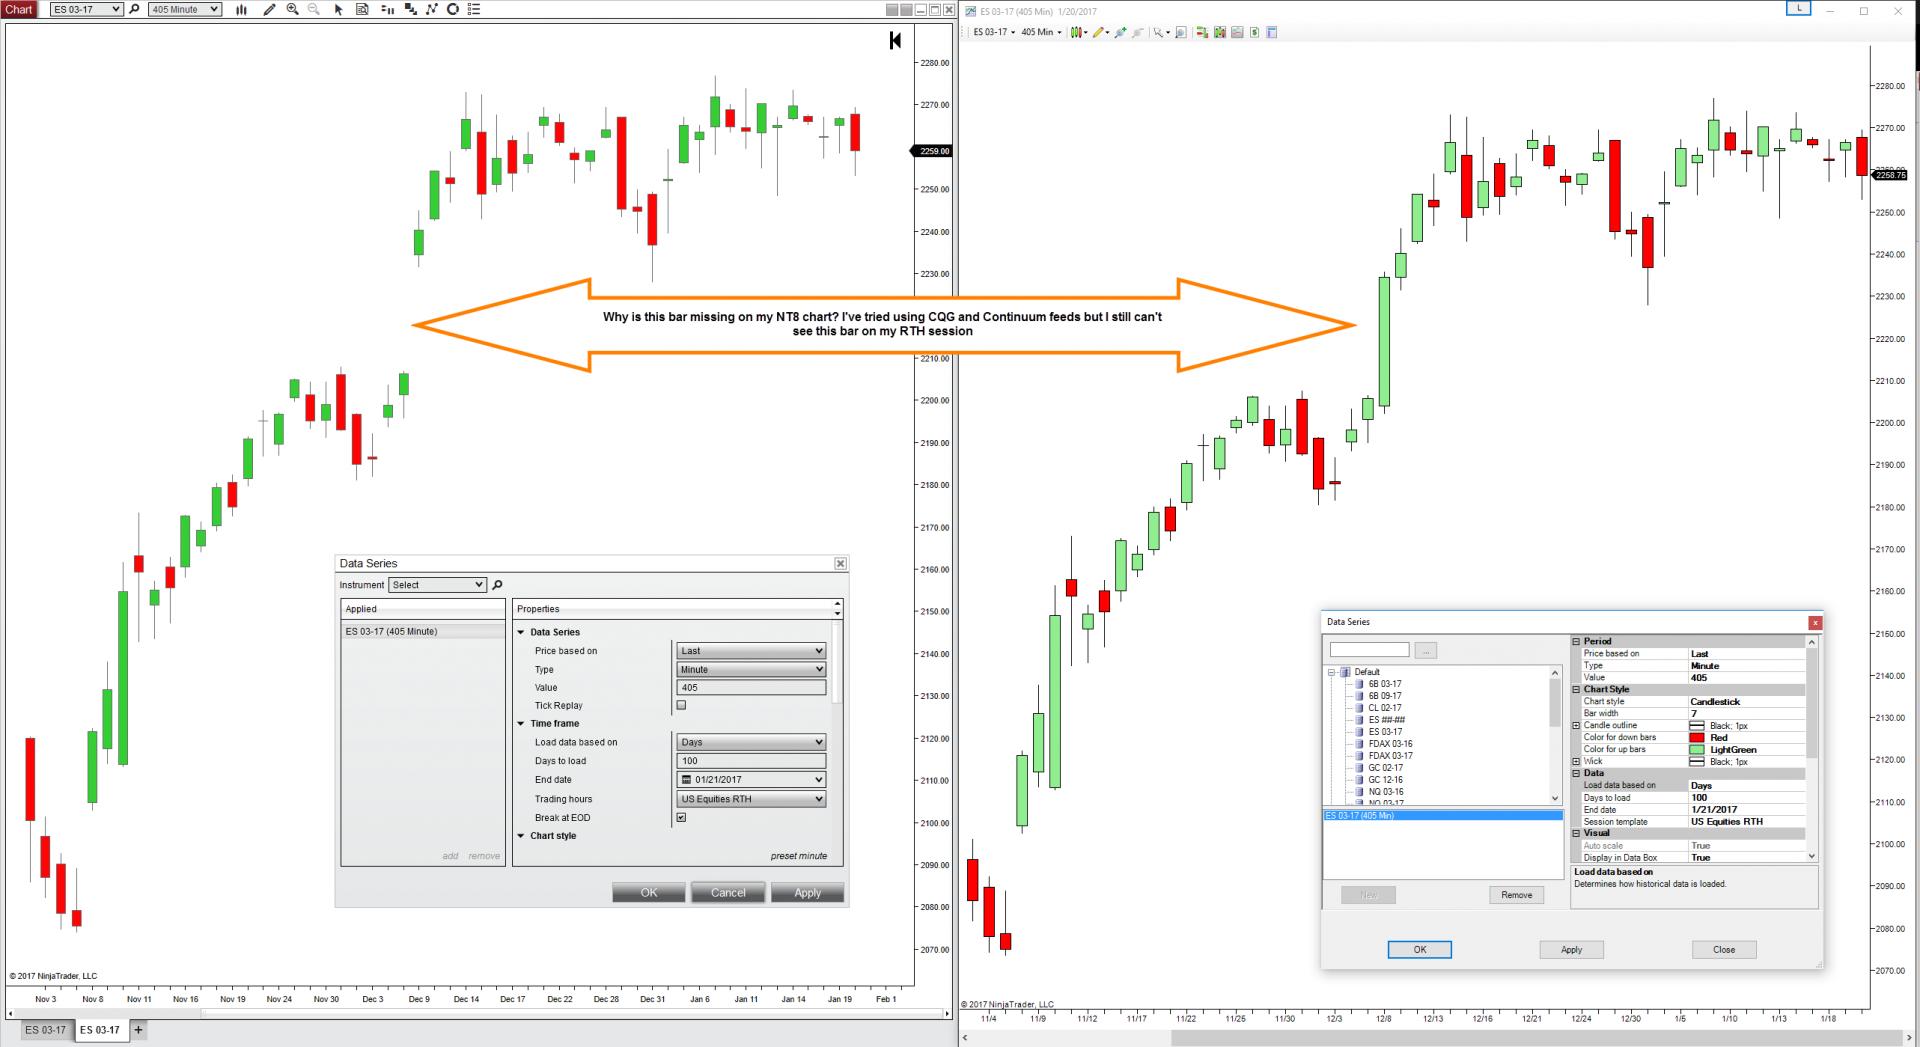Open the Instrument Select dropdown in Data Series dialog
This screenshot has height=1047, width=1920.
tap(438, 585)
